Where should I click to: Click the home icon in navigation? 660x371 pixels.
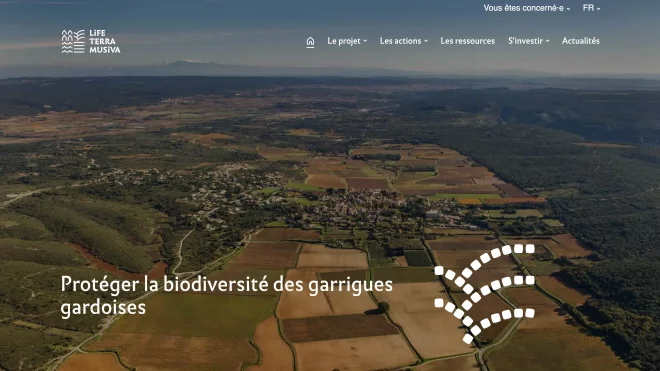coord(310,41)
